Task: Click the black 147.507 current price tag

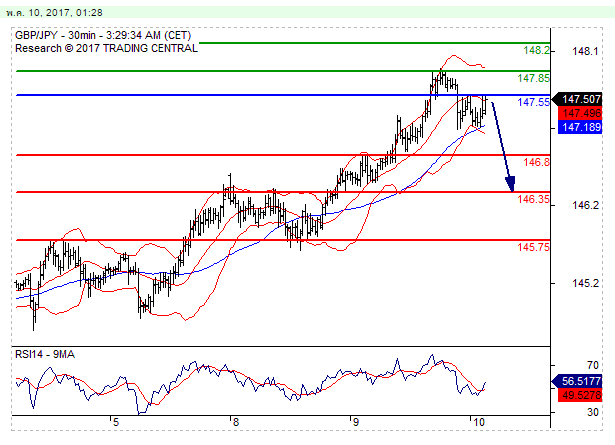Action: coord(580,99)
